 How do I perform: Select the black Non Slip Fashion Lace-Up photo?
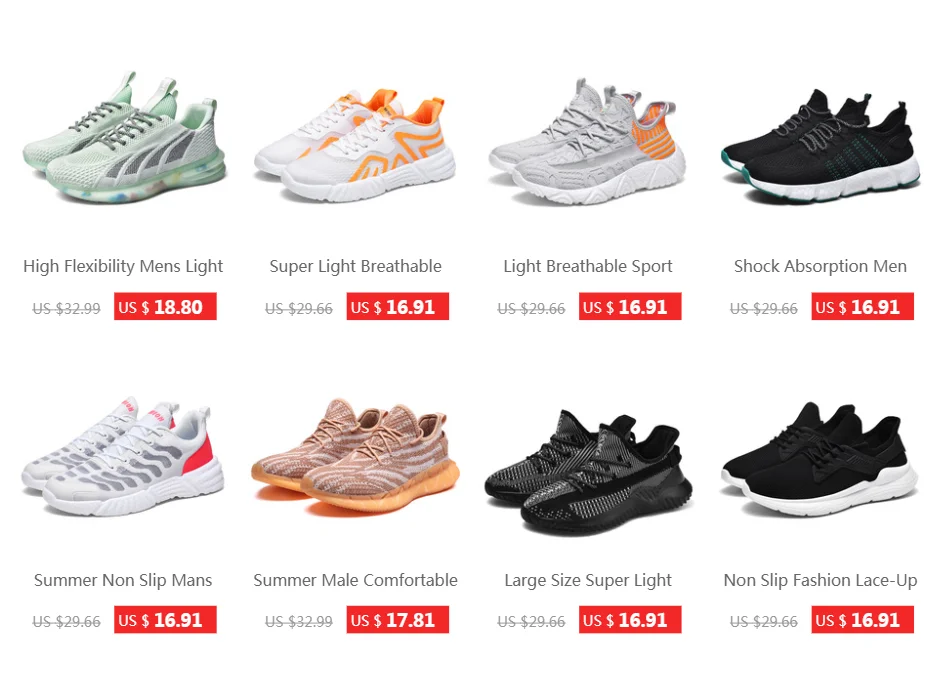[x=820, y=459]
